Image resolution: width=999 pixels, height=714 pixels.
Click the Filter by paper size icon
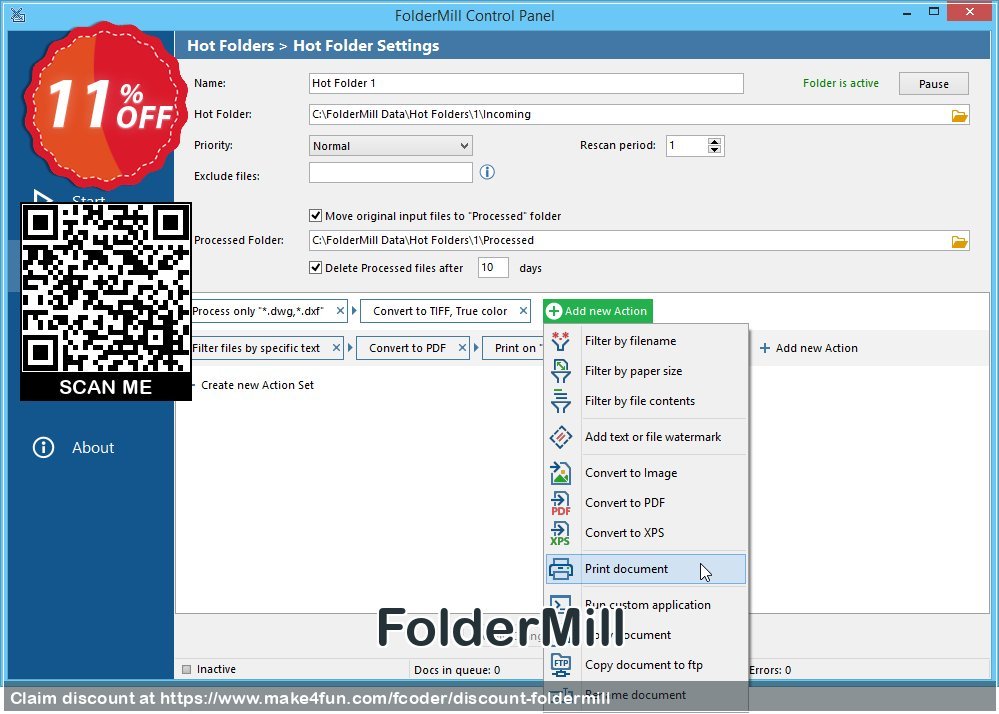tap(561, 371)
